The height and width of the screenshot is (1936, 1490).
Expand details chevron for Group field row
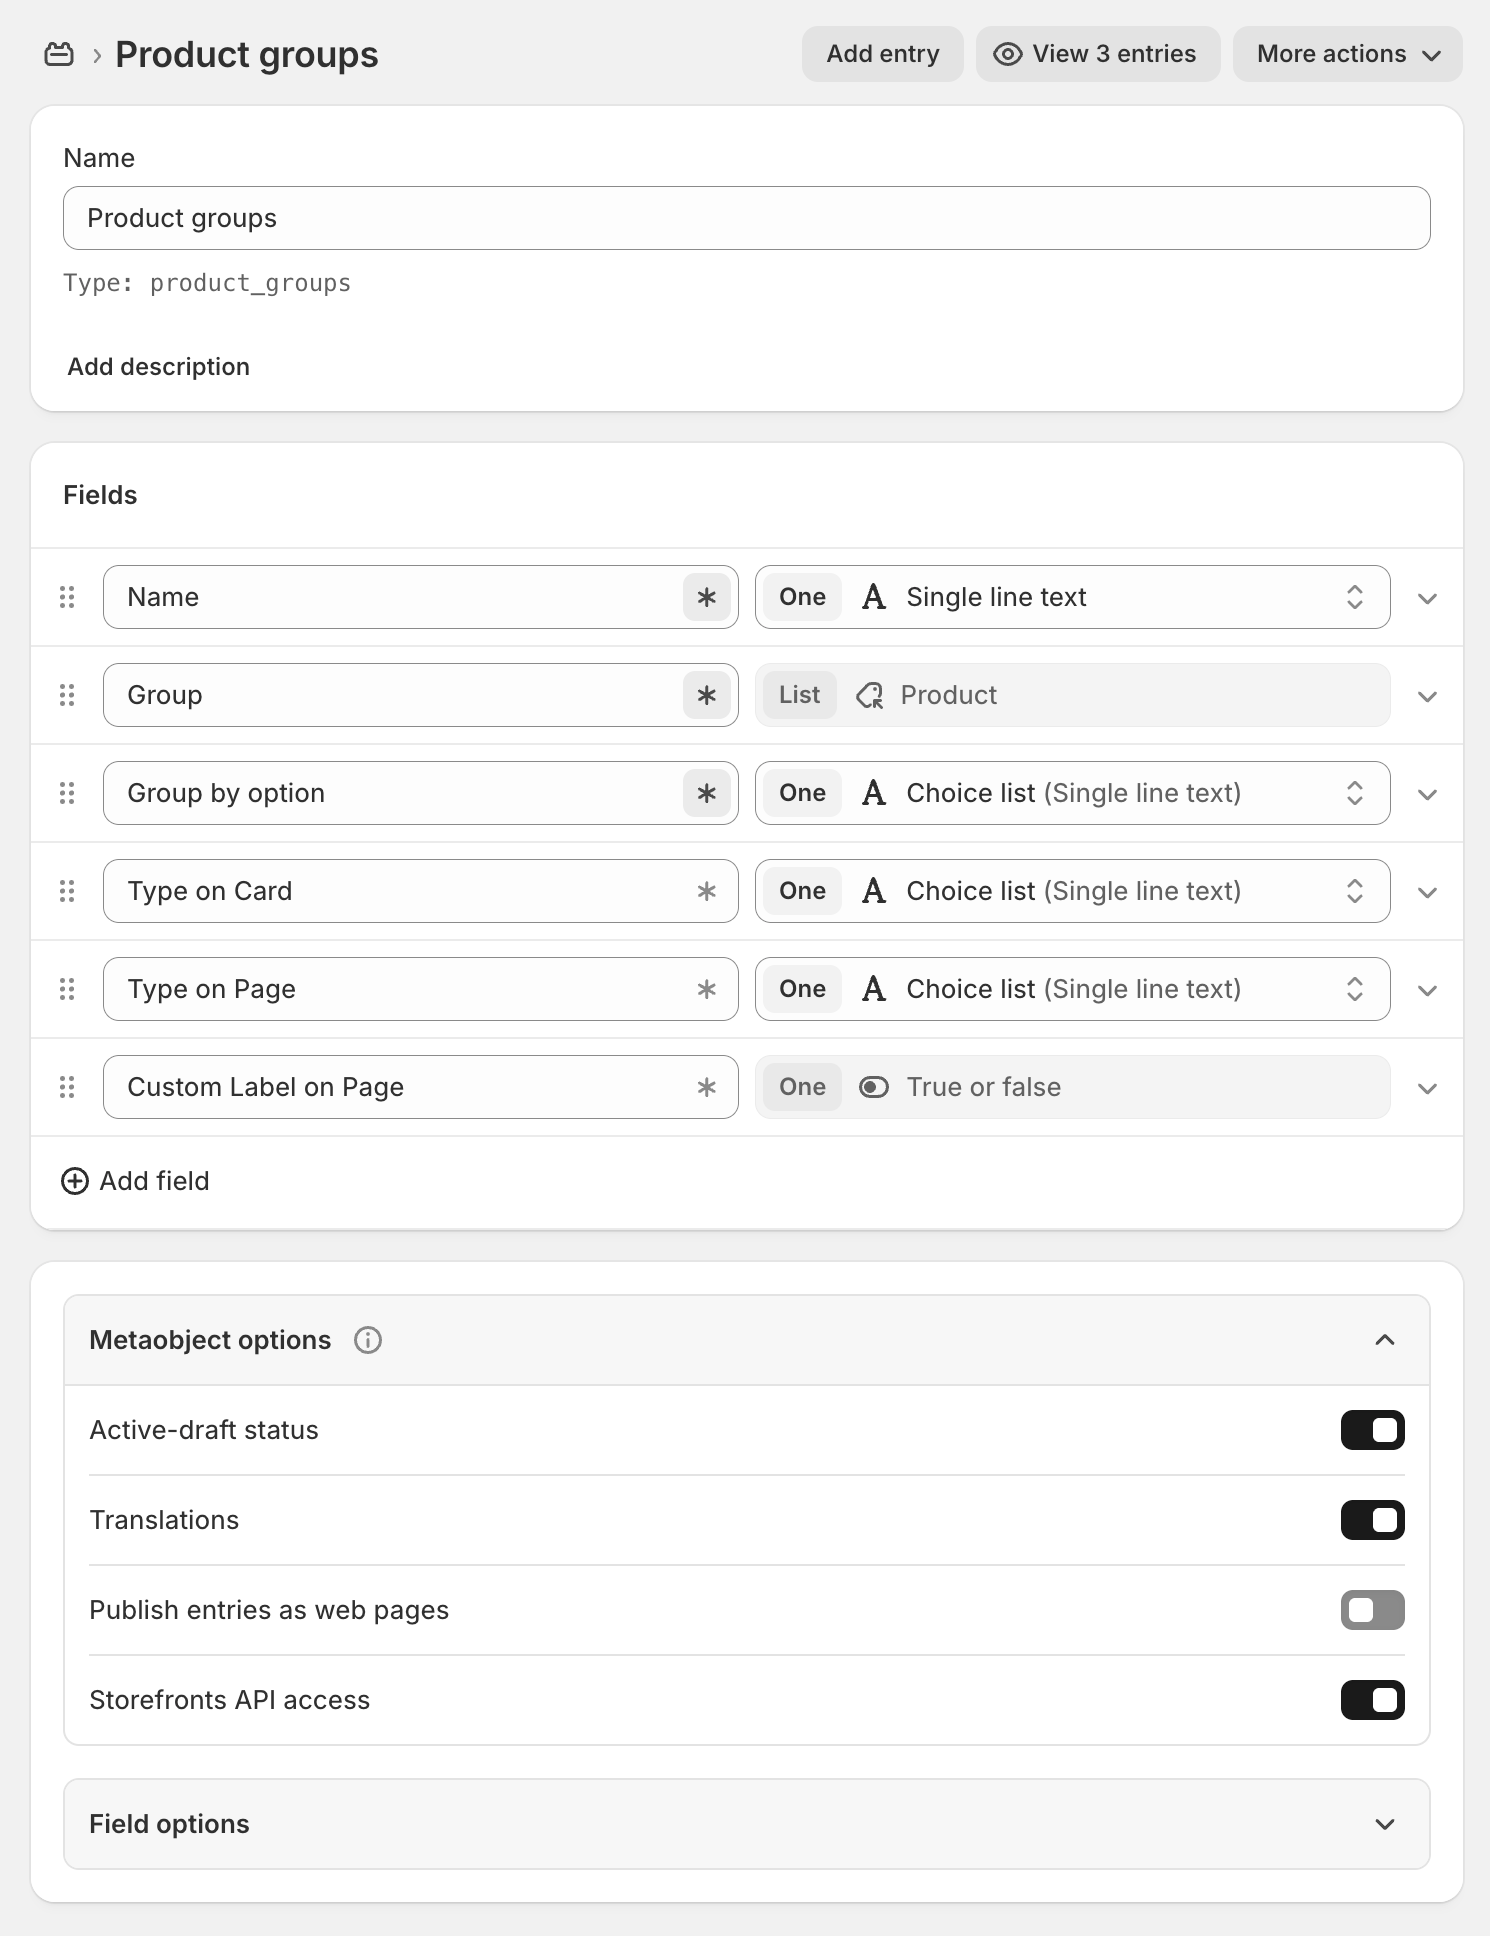[x=1427, y=696]
